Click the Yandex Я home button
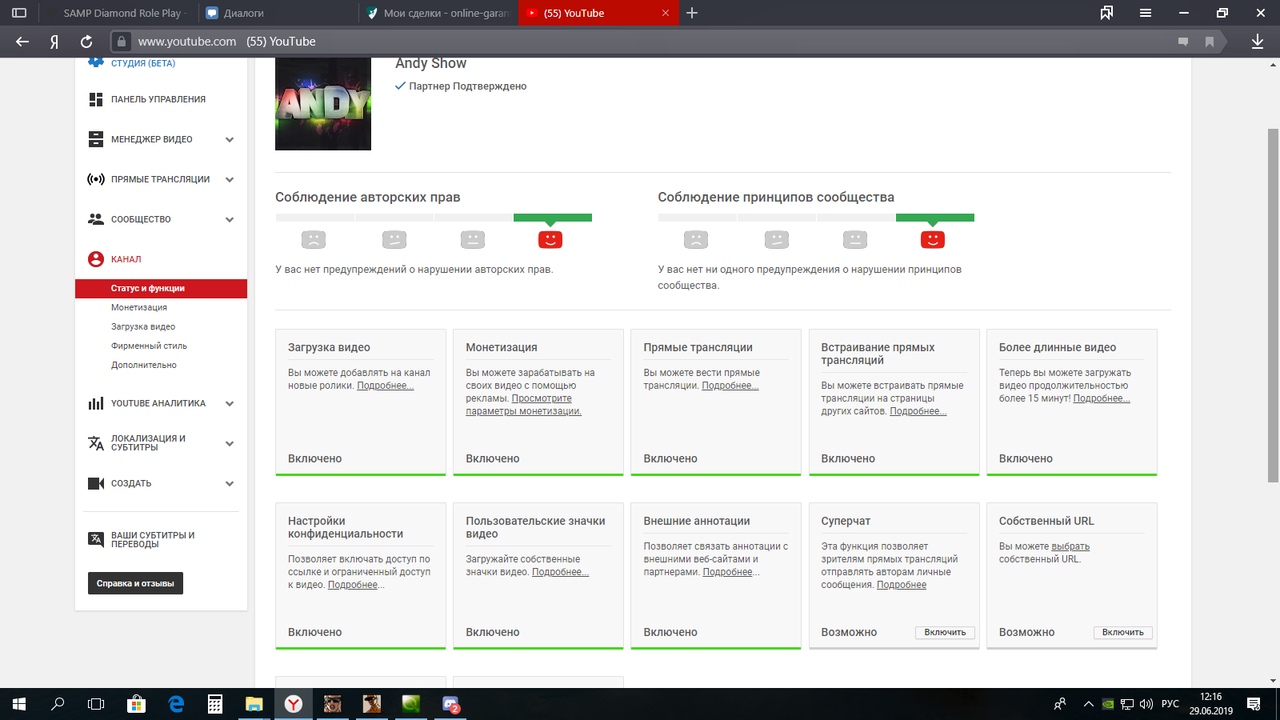 pos(54,42)
